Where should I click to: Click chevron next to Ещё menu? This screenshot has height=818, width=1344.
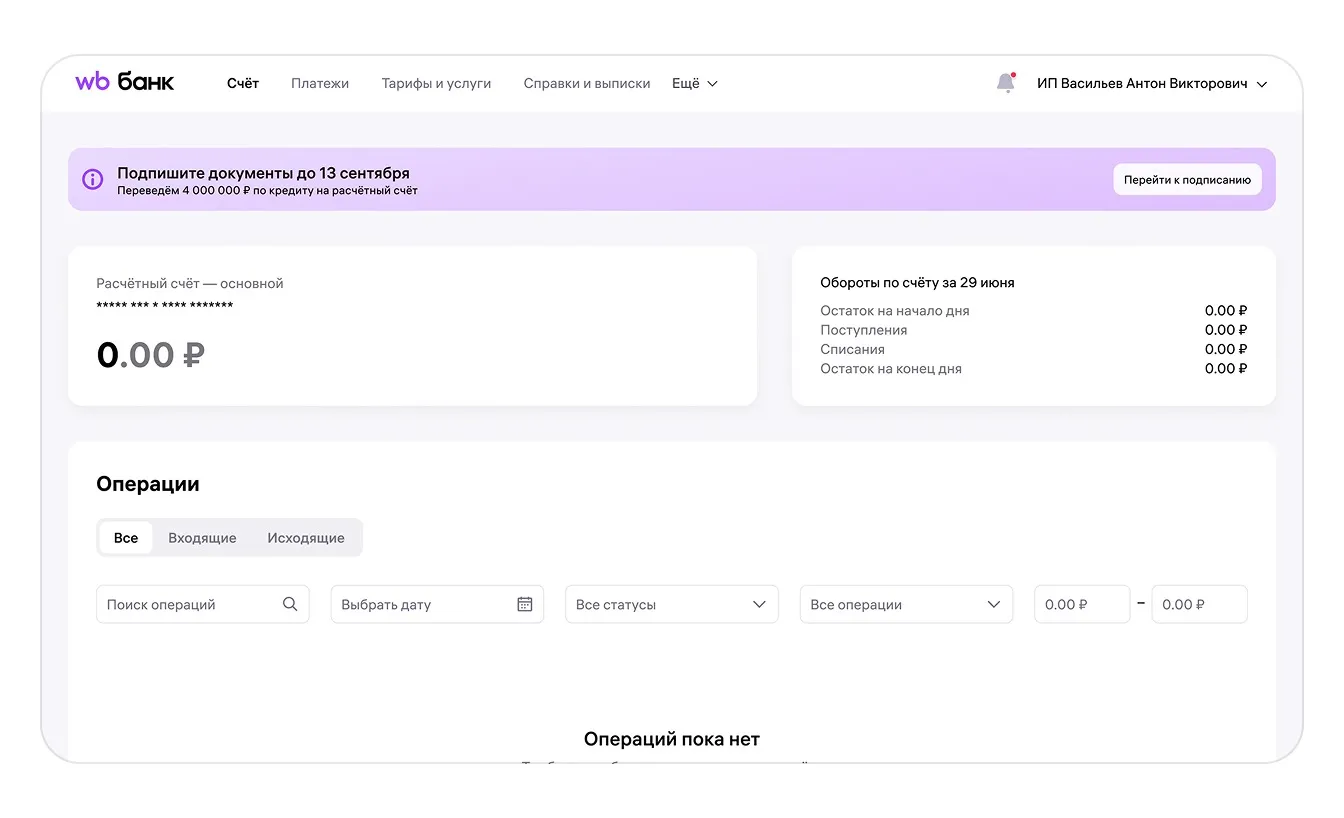coord(713,84)
